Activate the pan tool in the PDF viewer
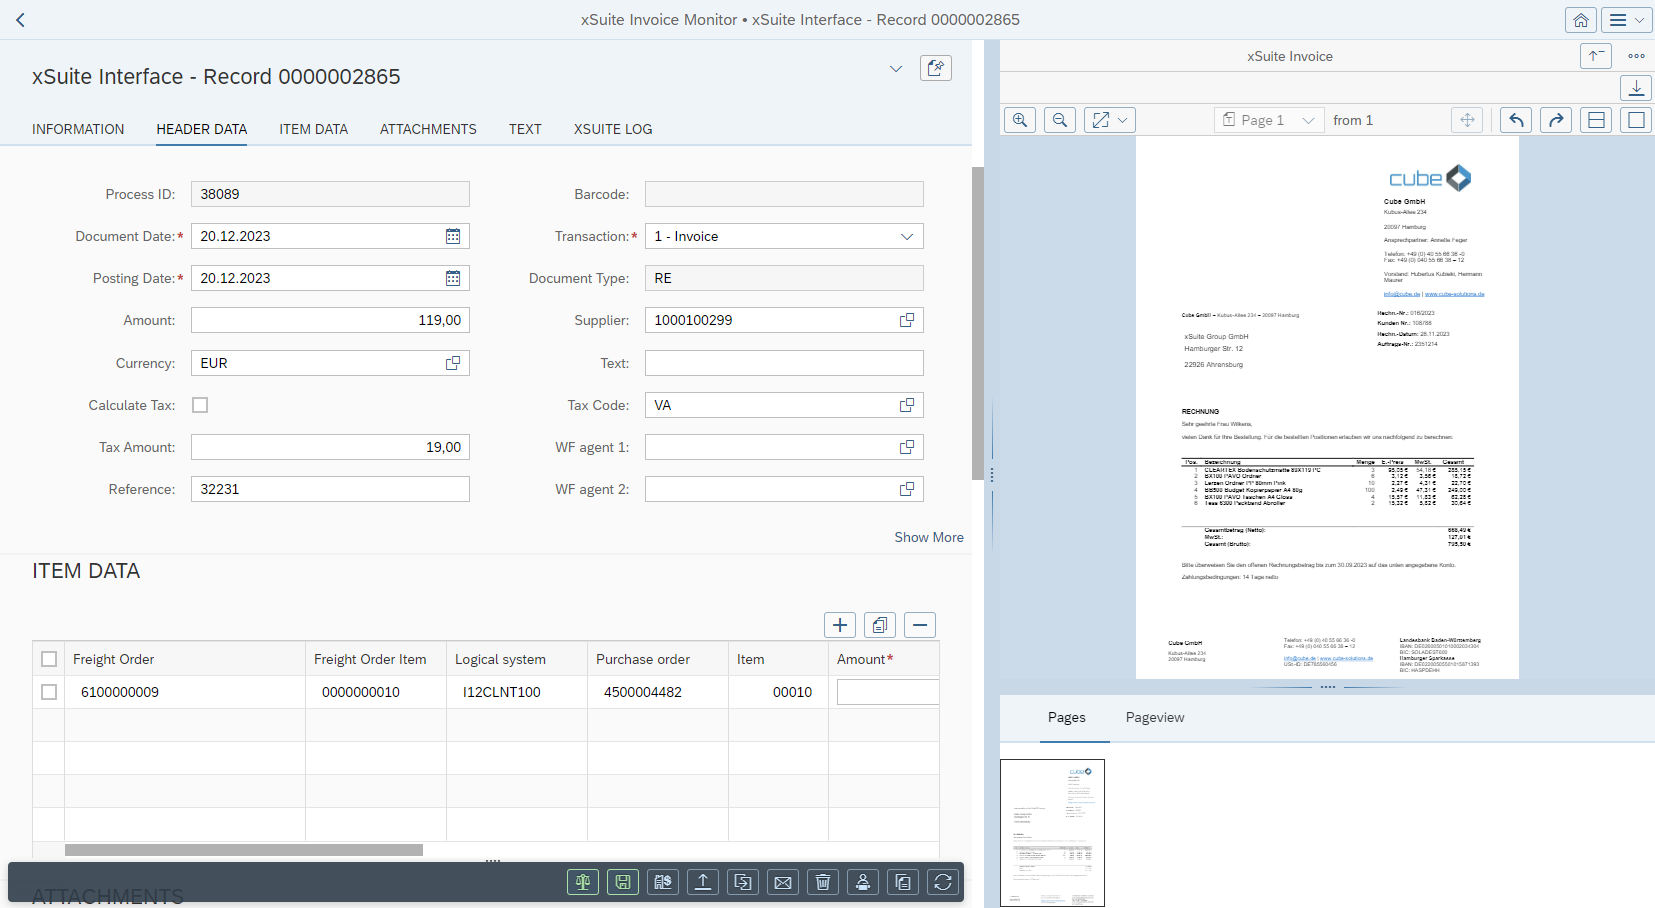Viewport: 1655px width, 908px height. click(1466, 119)
